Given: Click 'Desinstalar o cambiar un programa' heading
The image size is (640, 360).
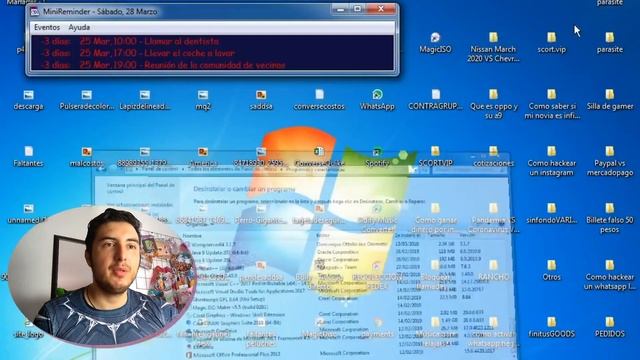Looking at the screenshot, I should (244, 189).
